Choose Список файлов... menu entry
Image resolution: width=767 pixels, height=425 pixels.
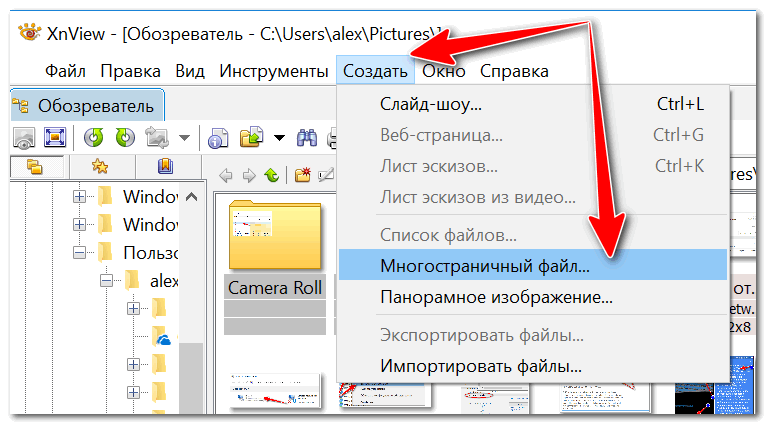pyautogui.click(x=533, y=235)
